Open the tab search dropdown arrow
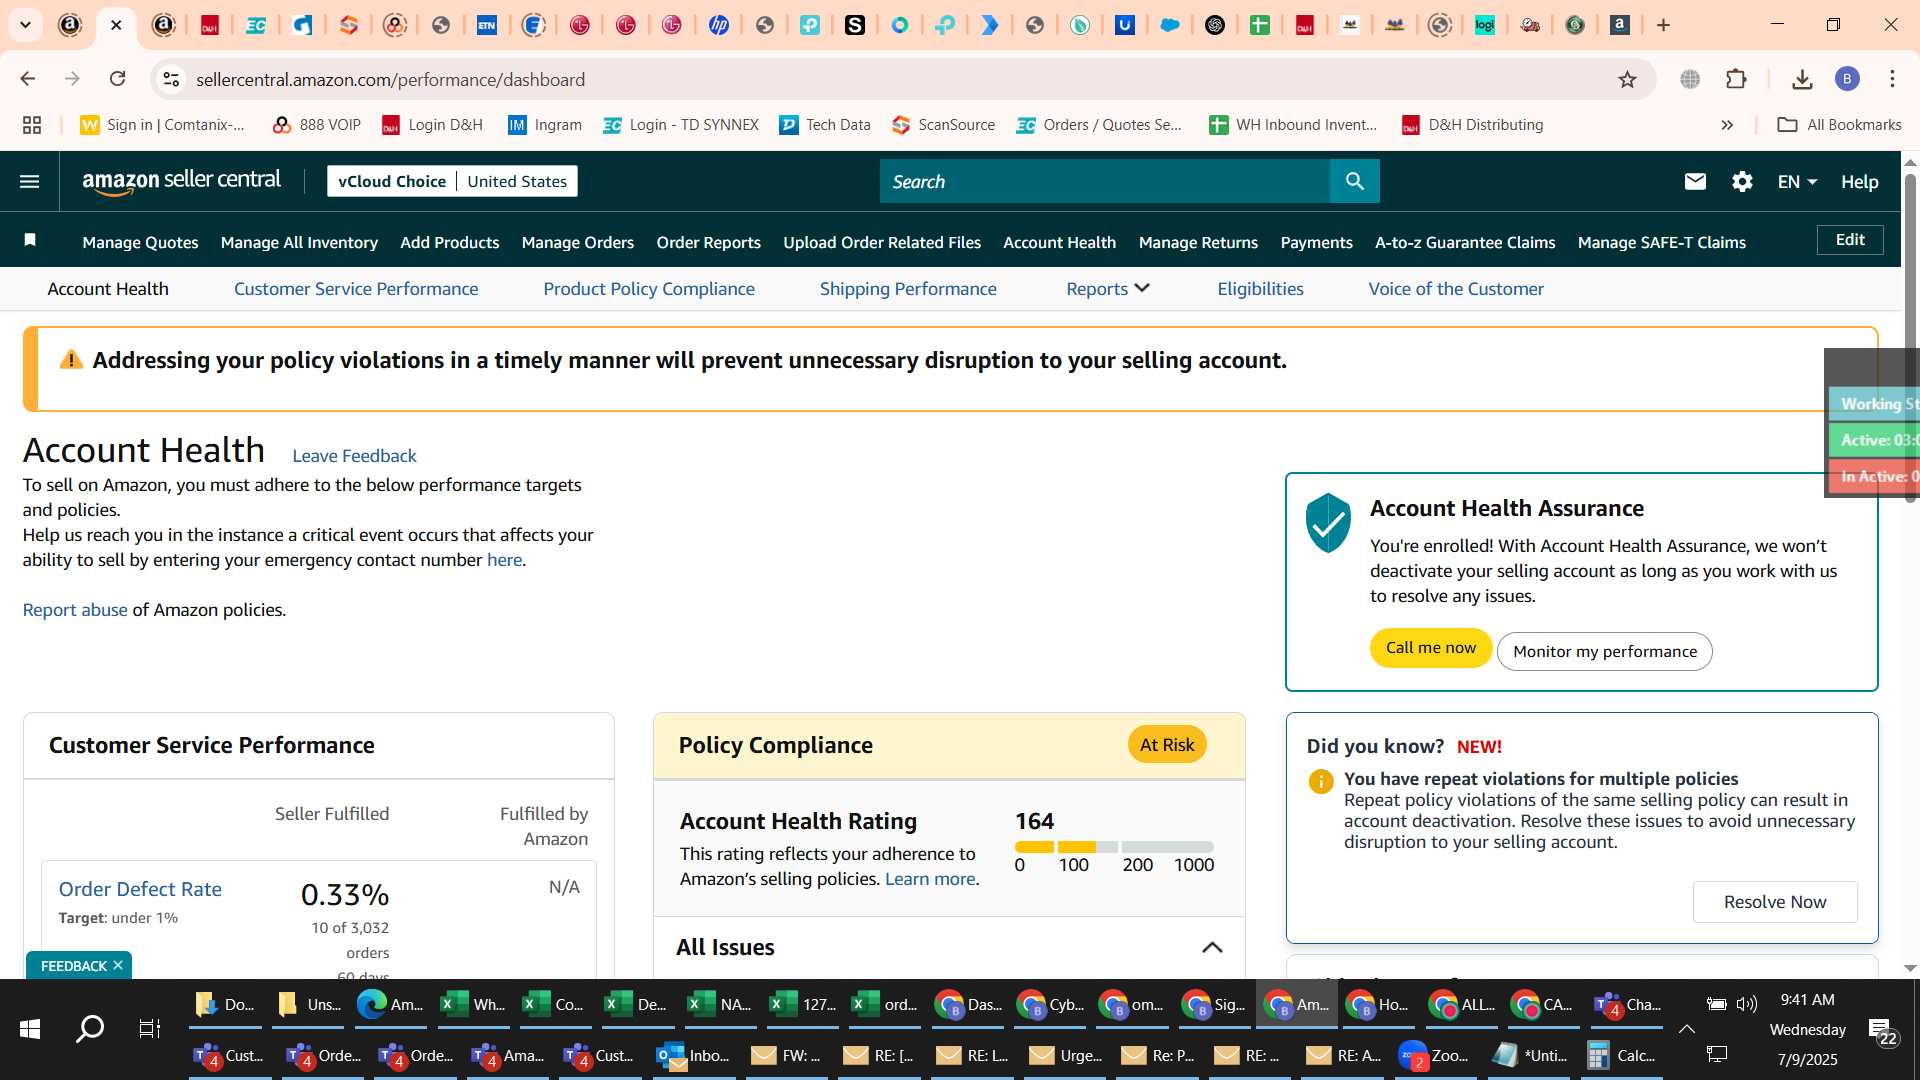Image resolution: width=1920 pixels, height=1080 pixels. pos(25,25)
